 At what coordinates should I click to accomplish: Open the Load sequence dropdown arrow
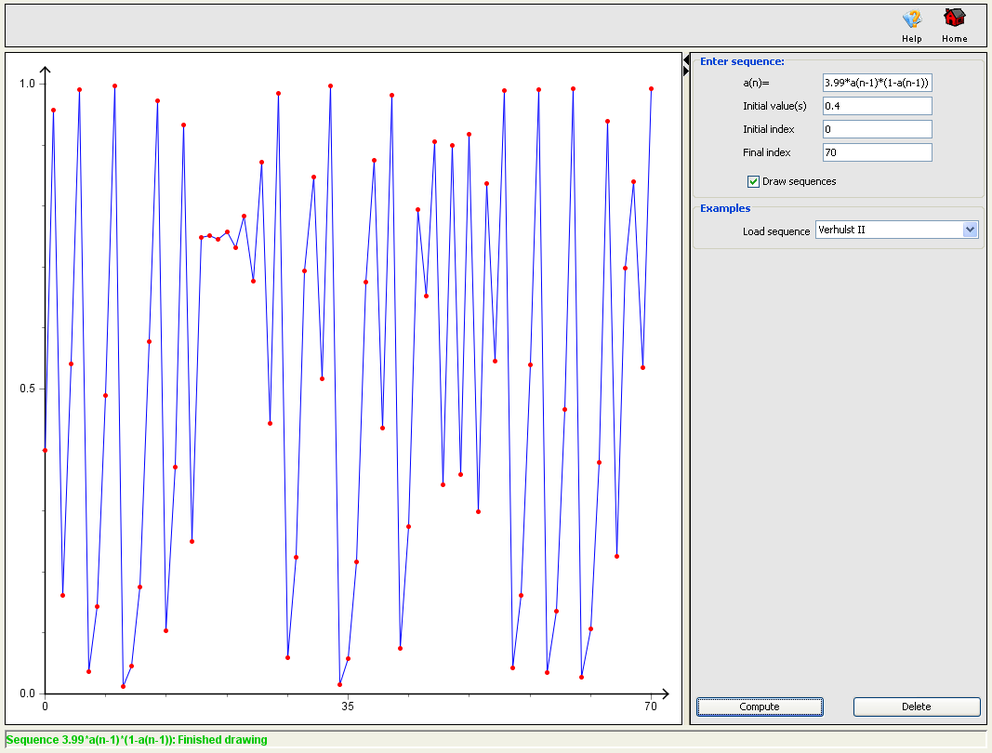click(x=969, y=230)
